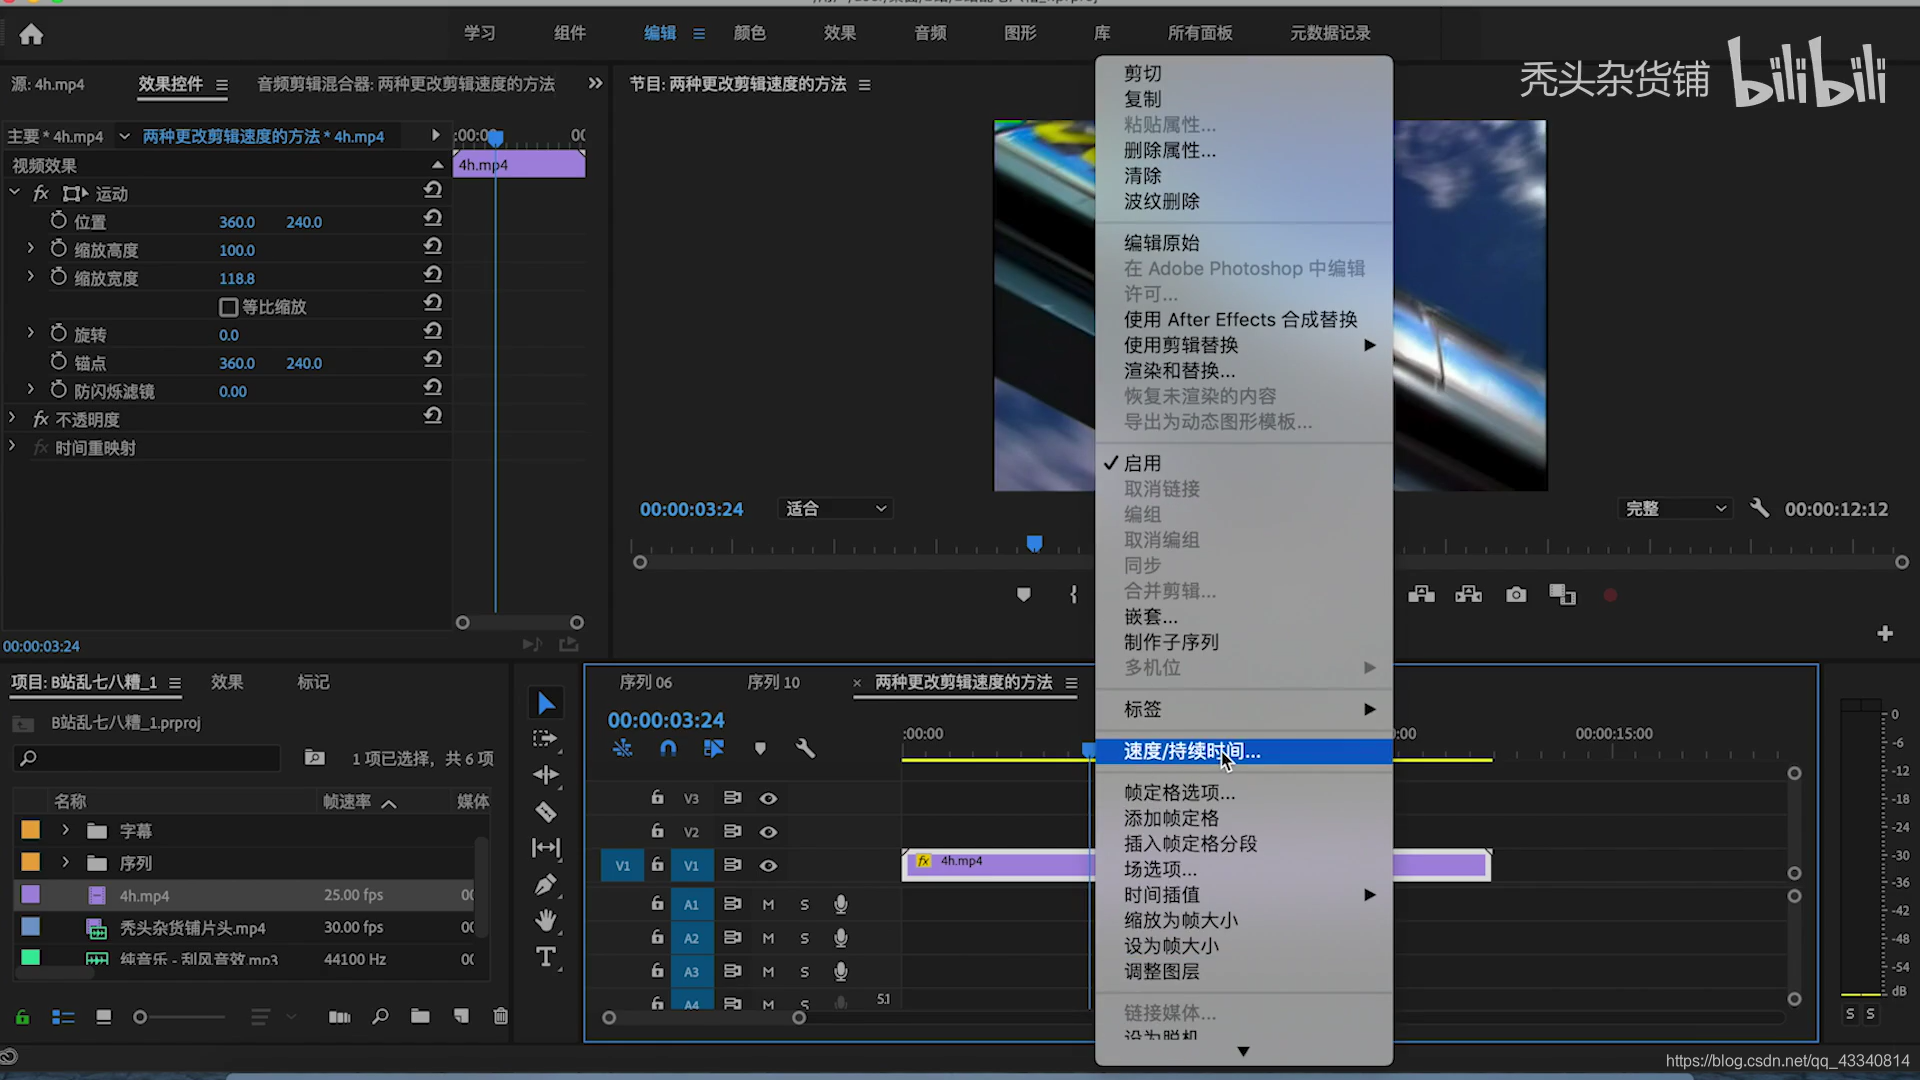Open the 完整 playback resolution dropdown
This screenshot has height=1080, width=1920.
pyautogui.click(x=1675, y=509)
